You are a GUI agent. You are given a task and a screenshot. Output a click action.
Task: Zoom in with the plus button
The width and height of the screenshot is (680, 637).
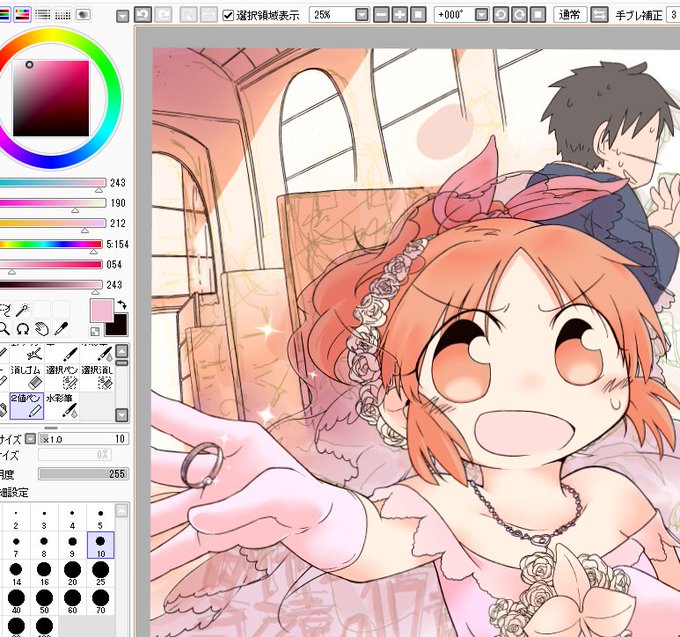pyautogui.click(x=399, y=15)
